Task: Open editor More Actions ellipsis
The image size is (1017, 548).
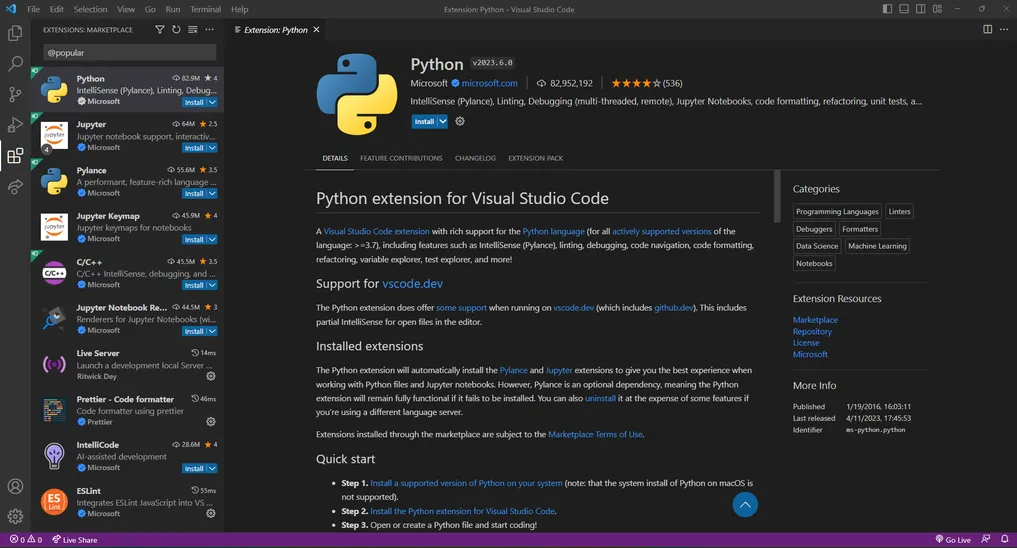Action: [1004, 29]
